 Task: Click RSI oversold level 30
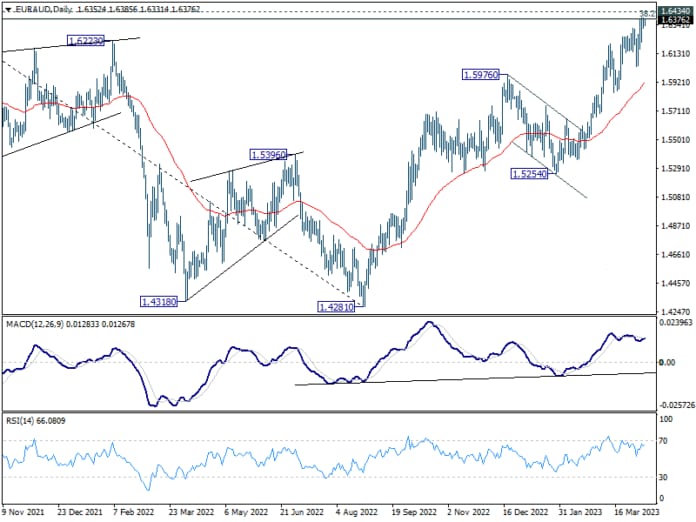point(664,477)
